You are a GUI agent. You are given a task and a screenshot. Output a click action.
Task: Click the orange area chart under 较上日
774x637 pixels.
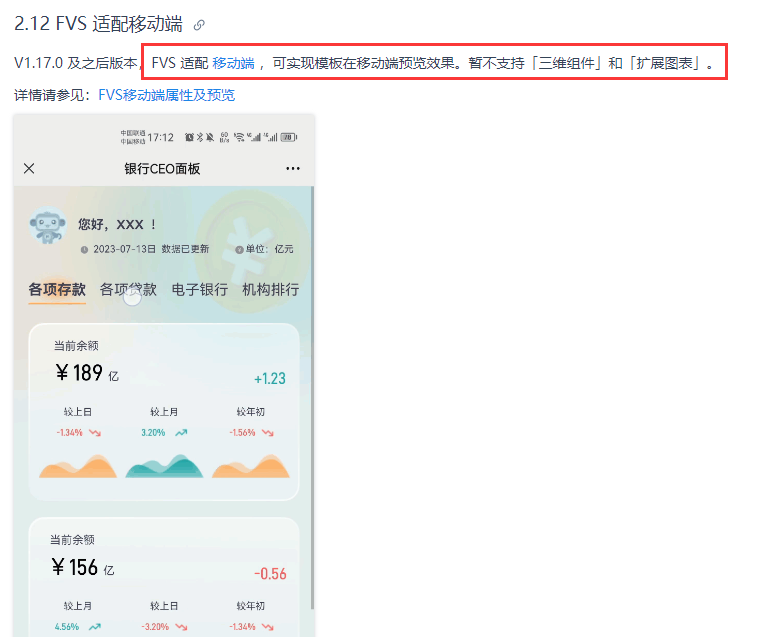click(77, 466)
